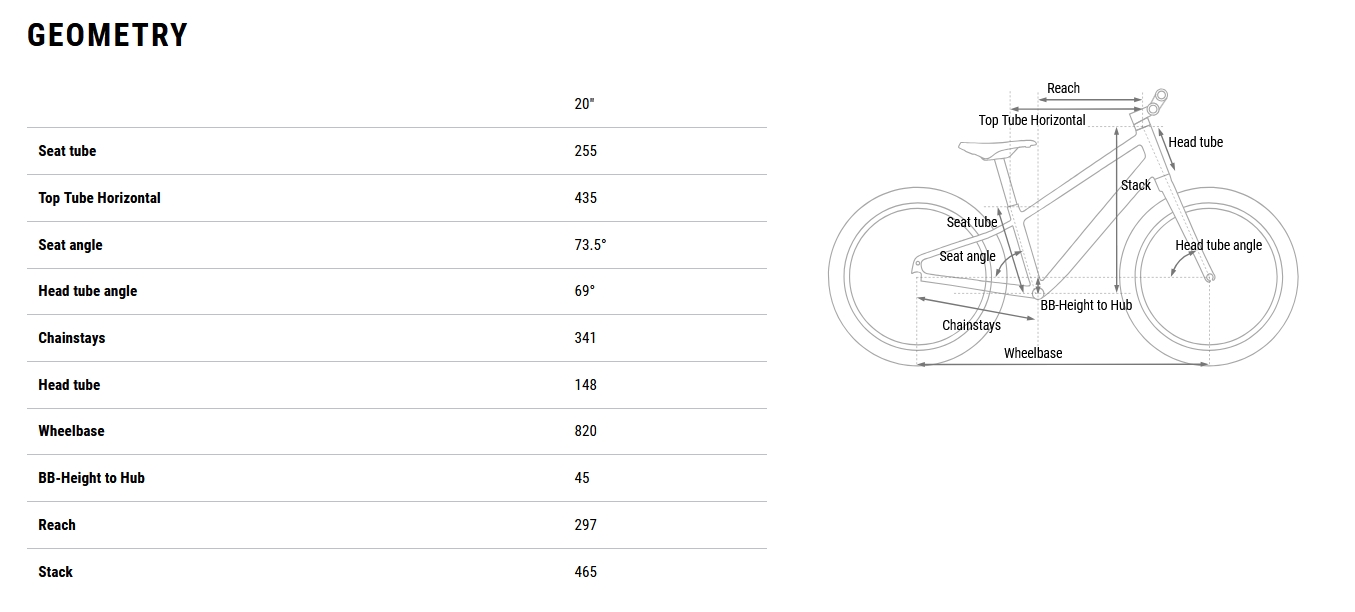The width and height of the screenshot is (1355, 612).
Task: Click the Seat tube row label in table
Action: click(67, 151)
